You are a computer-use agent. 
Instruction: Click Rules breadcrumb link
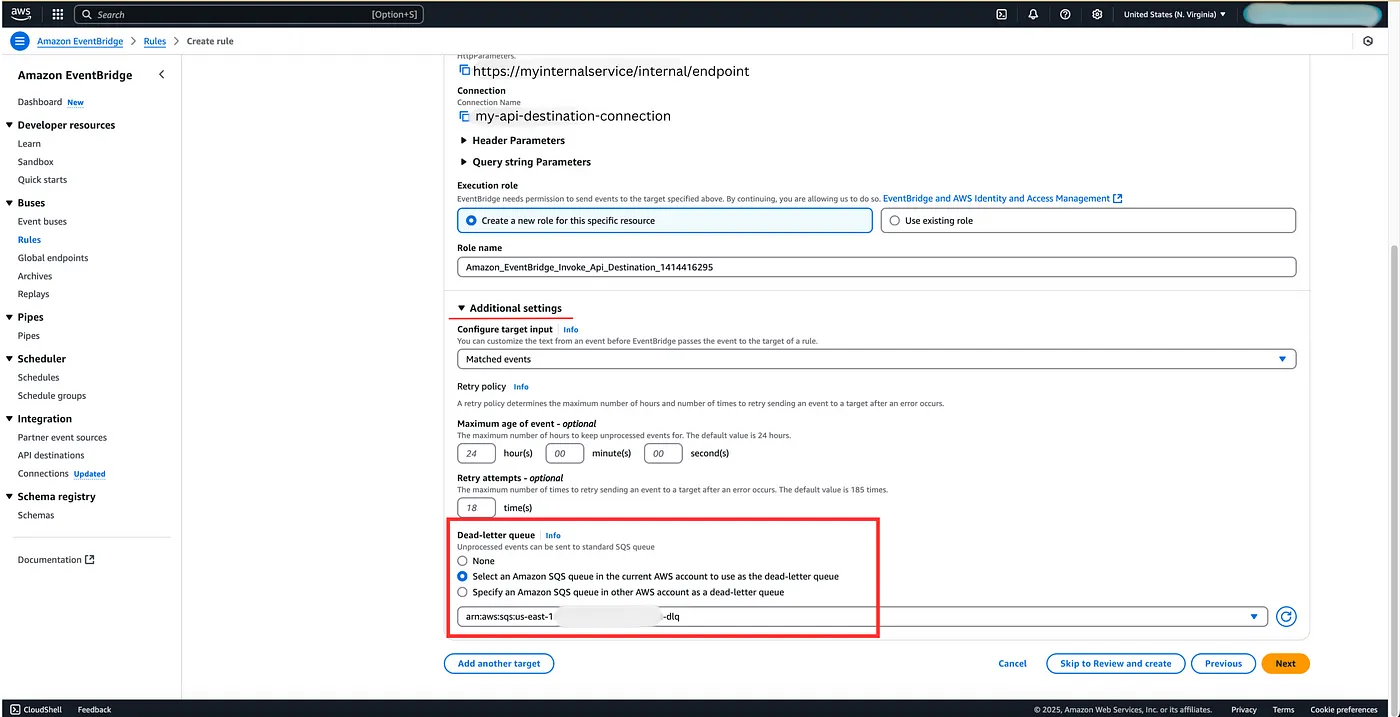154,41
